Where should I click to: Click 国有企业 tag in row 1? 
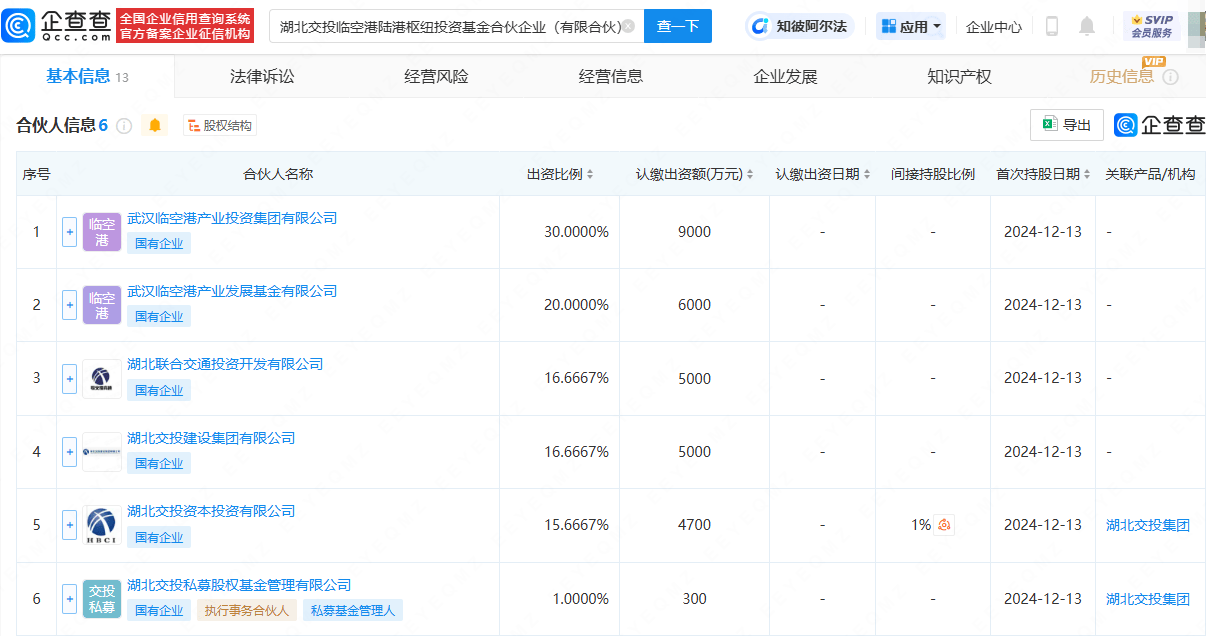coord(159,243)
